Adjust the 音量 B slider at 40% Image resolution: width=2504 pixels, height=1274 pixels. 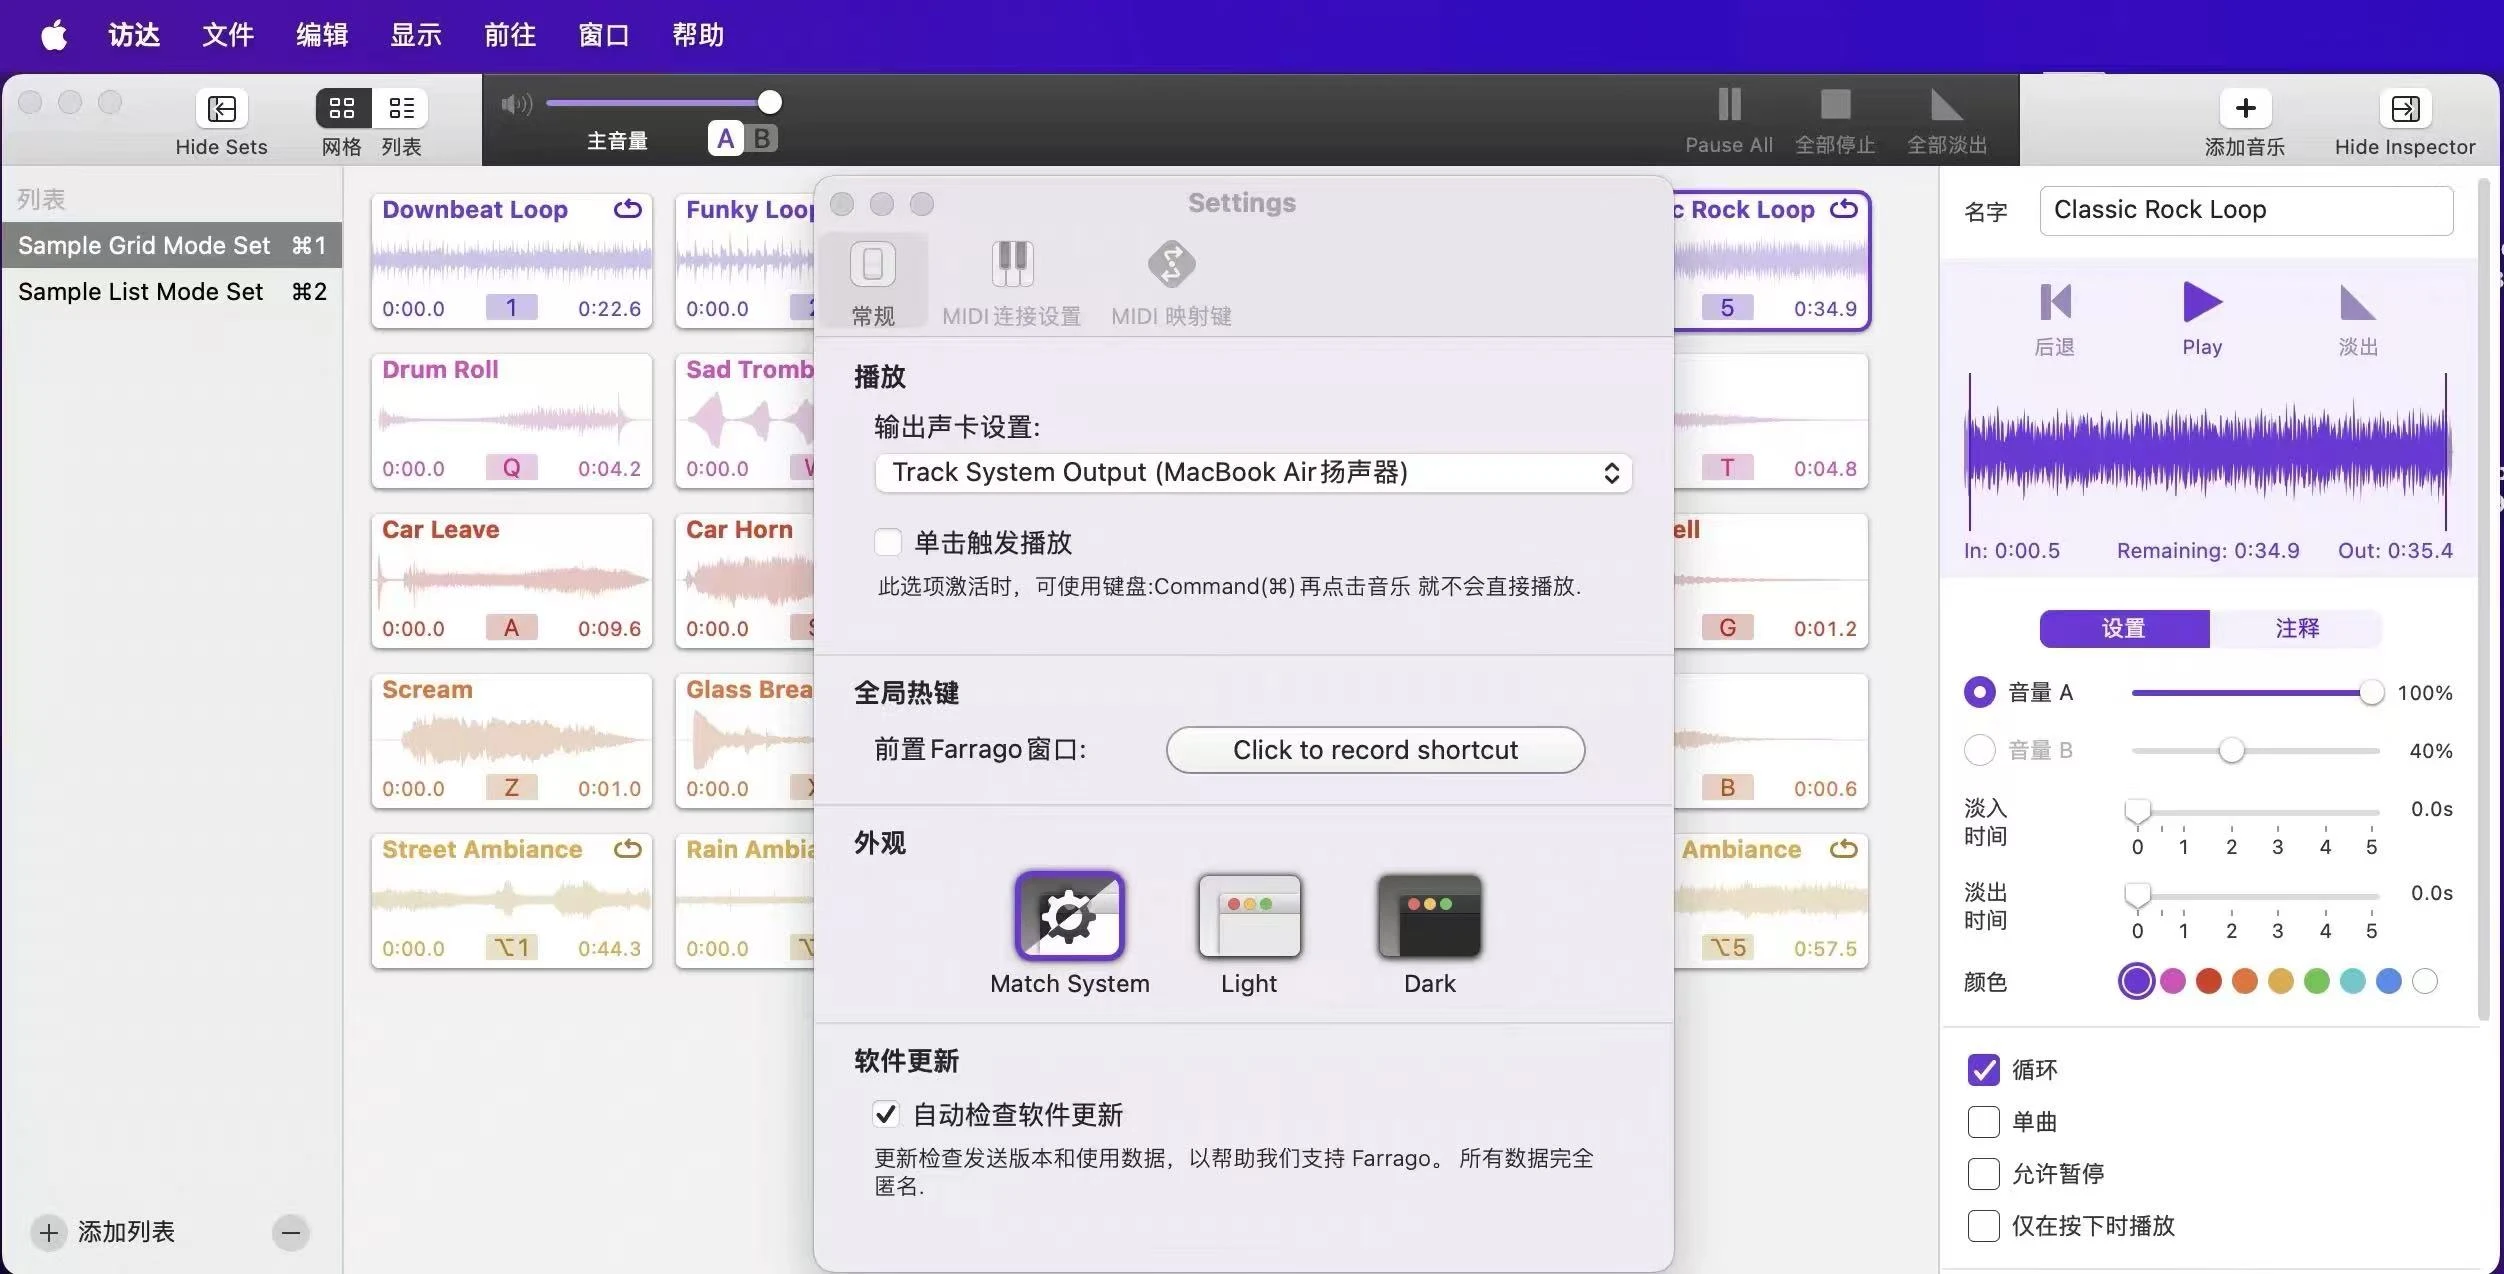coord(2255,750)
